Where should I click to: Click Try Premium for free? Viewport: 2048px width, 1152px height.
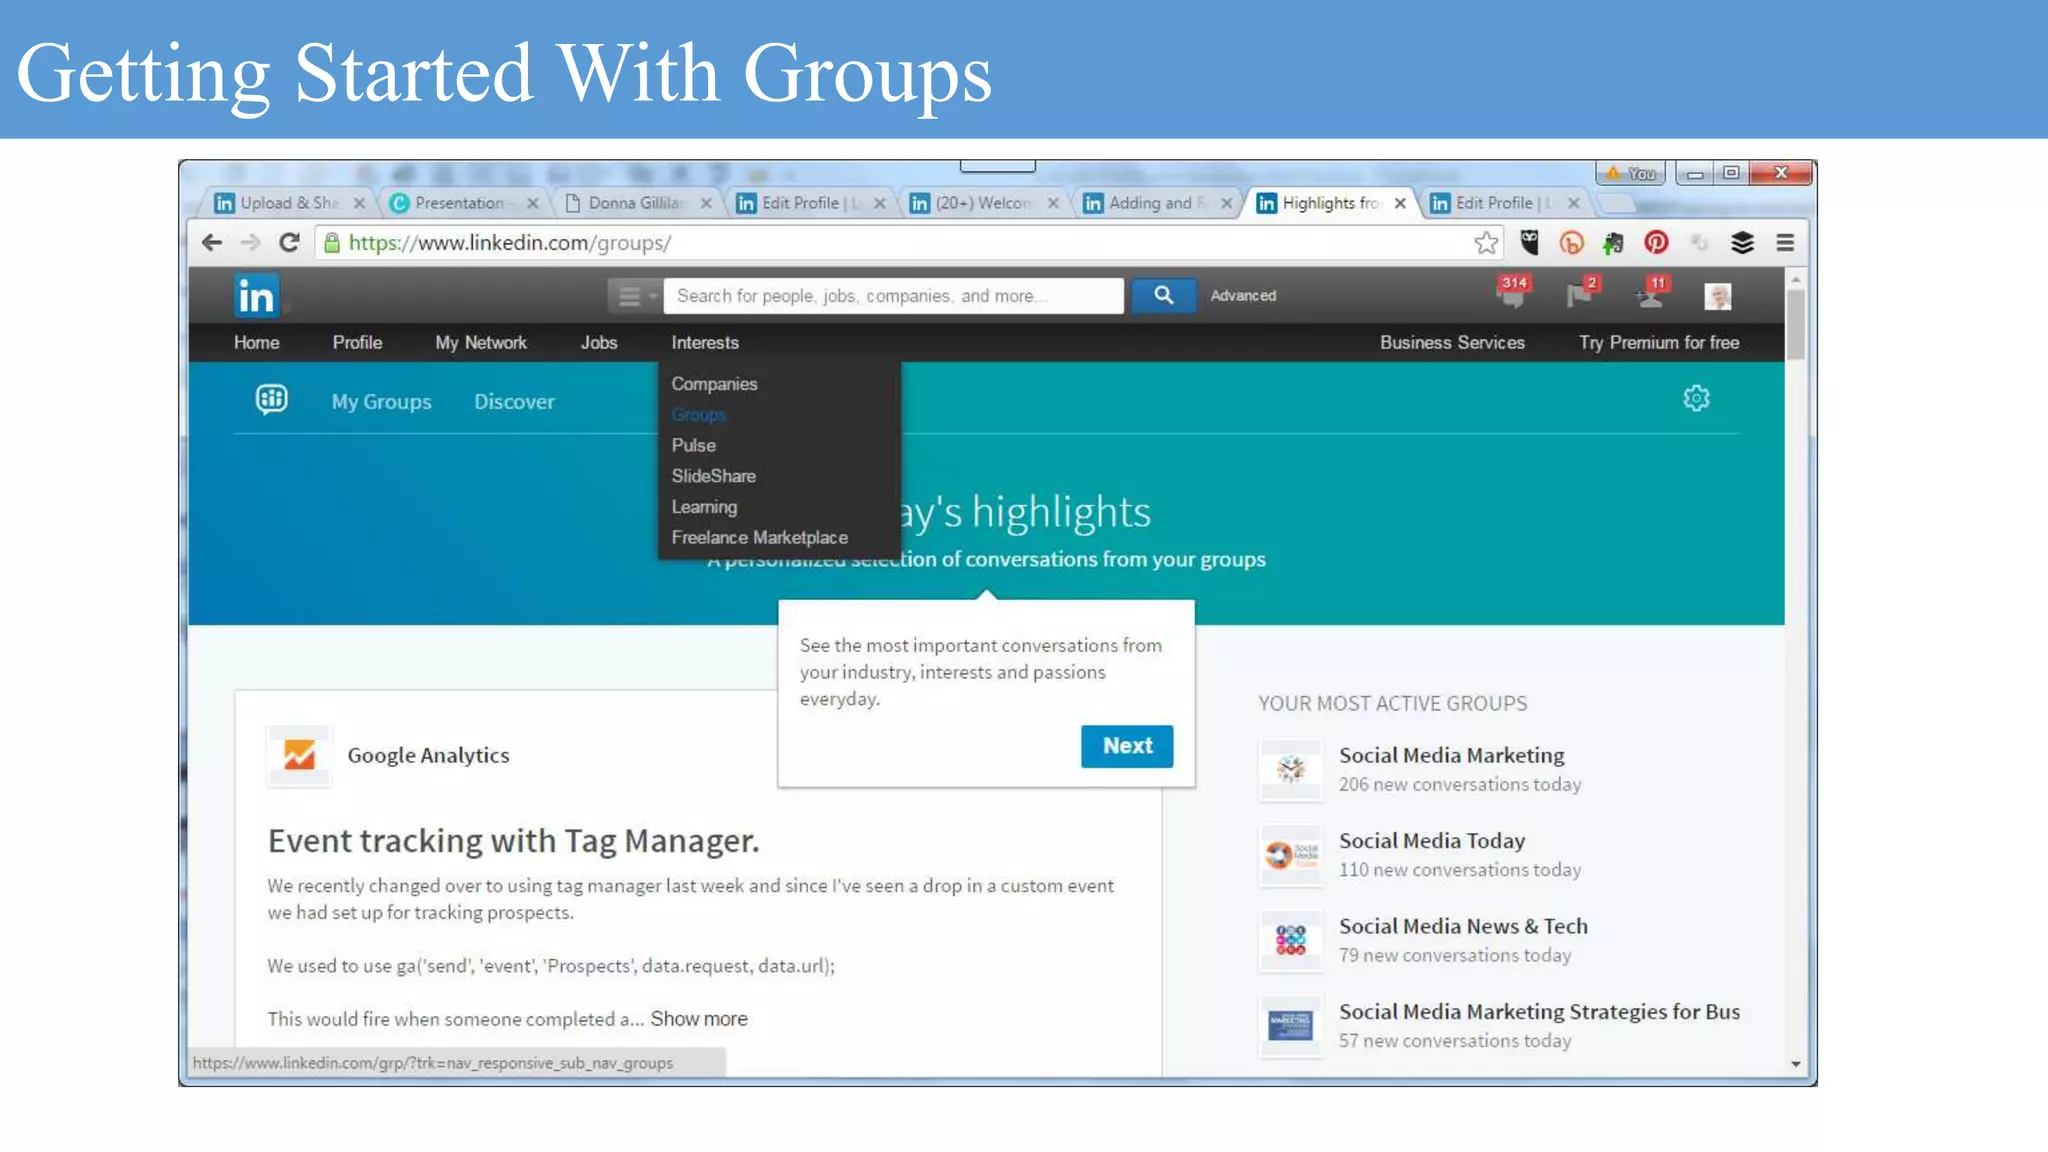1658,342
